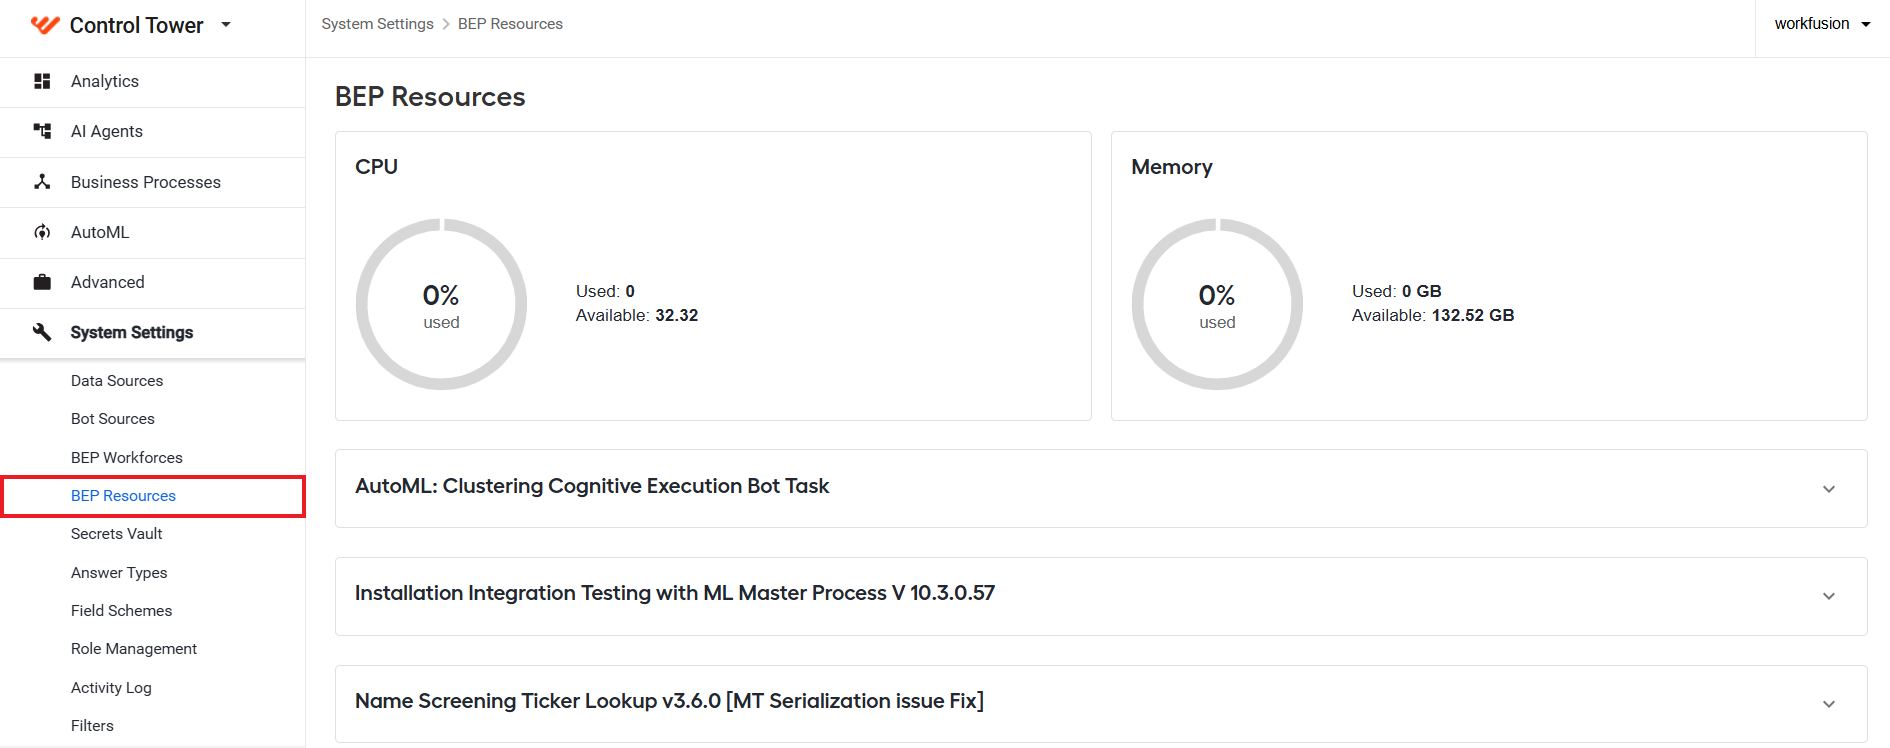Click the Memory card title

point(1172,167)
